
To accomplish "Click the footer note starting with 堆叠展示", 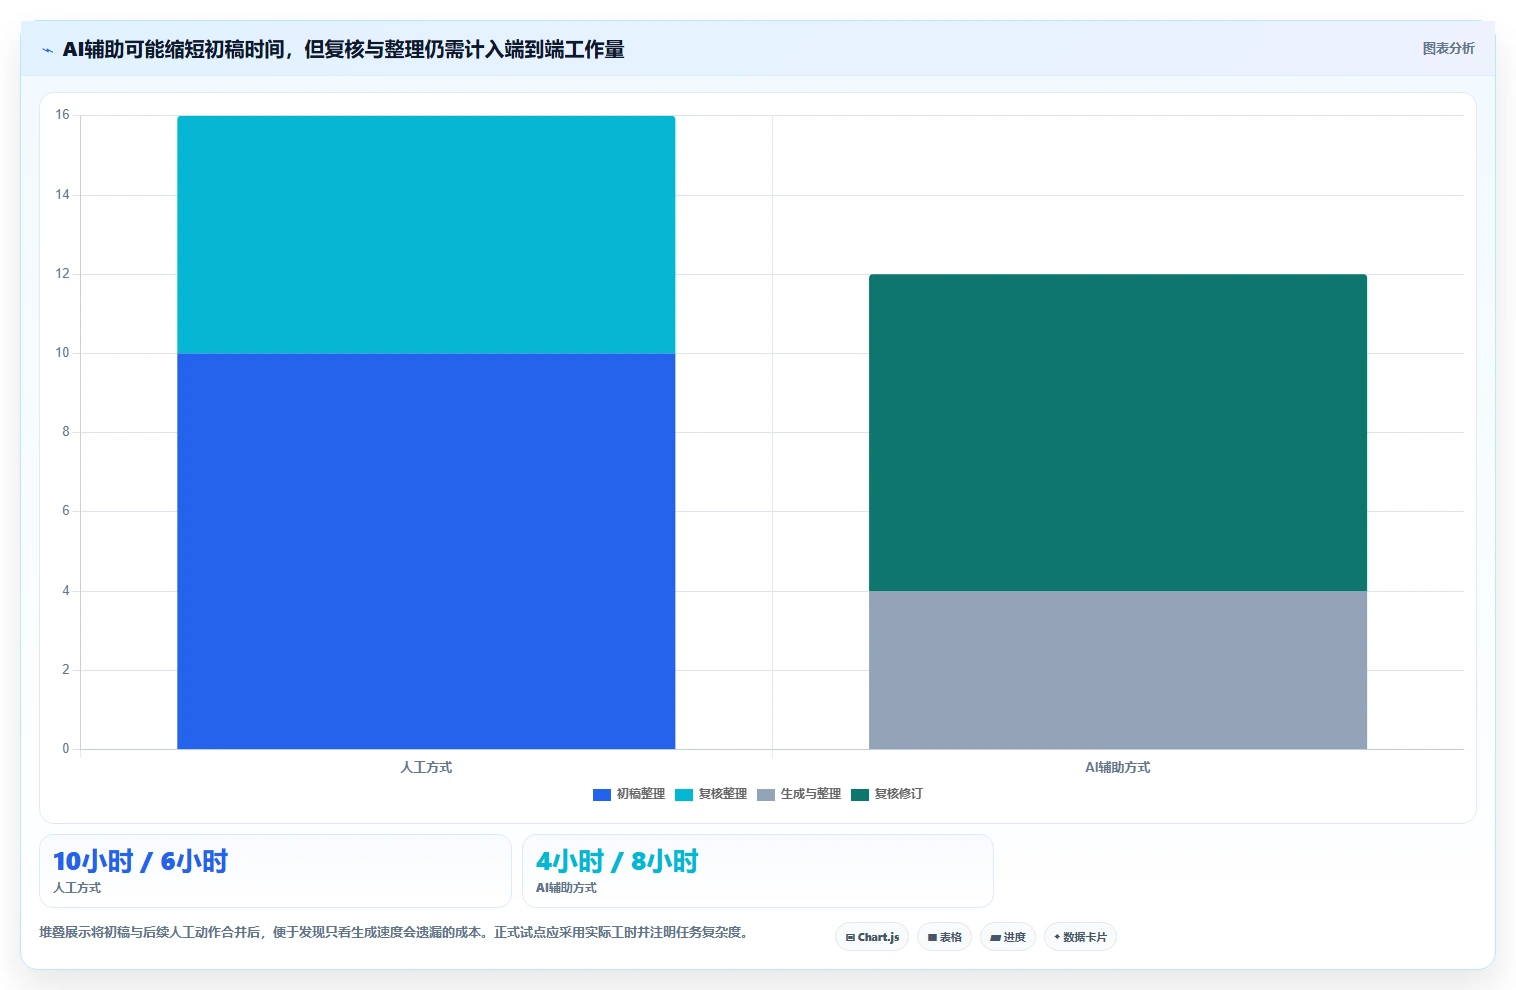I will [393, 932].
